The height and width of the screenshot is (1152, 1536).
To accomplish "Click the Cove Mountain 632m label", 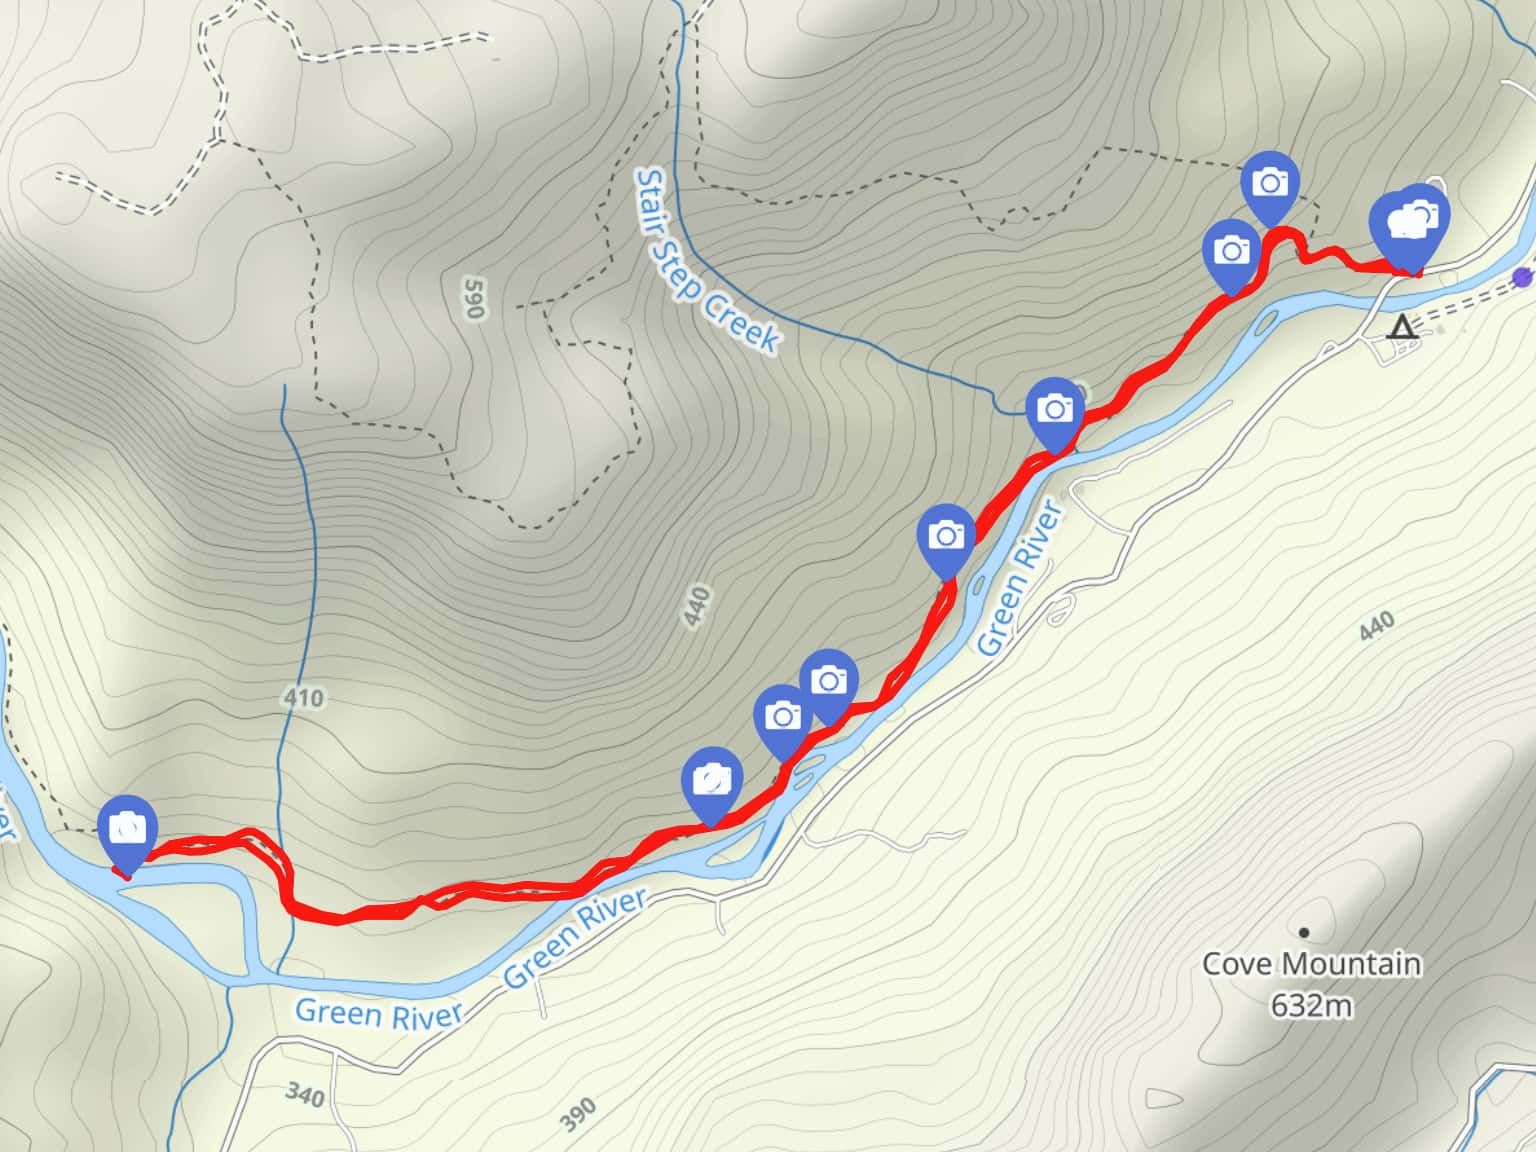I will [x=1310, y=984].
